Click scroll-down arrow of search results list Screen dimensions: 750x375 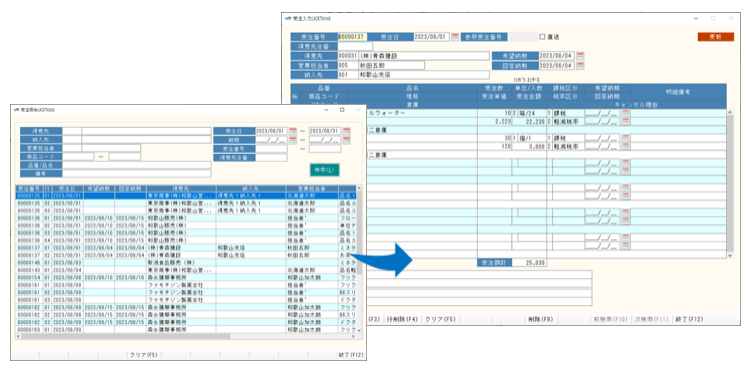point(360,330)
